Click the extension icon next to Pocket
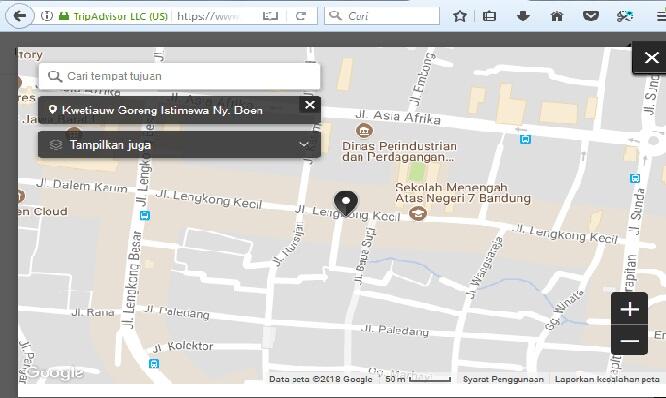Image resolution: width=666 pixels, height=398 pixels. click(x=625, y=16)
